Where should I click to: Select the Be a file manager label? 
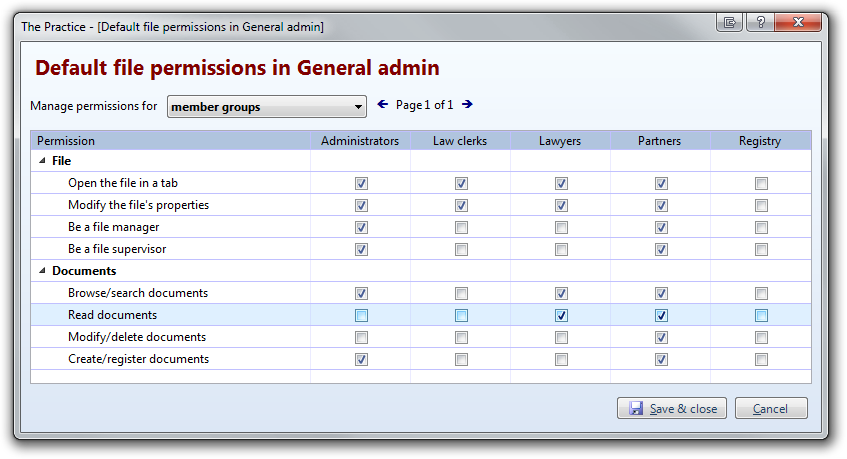pyautogui.click(x=113, y=227)
